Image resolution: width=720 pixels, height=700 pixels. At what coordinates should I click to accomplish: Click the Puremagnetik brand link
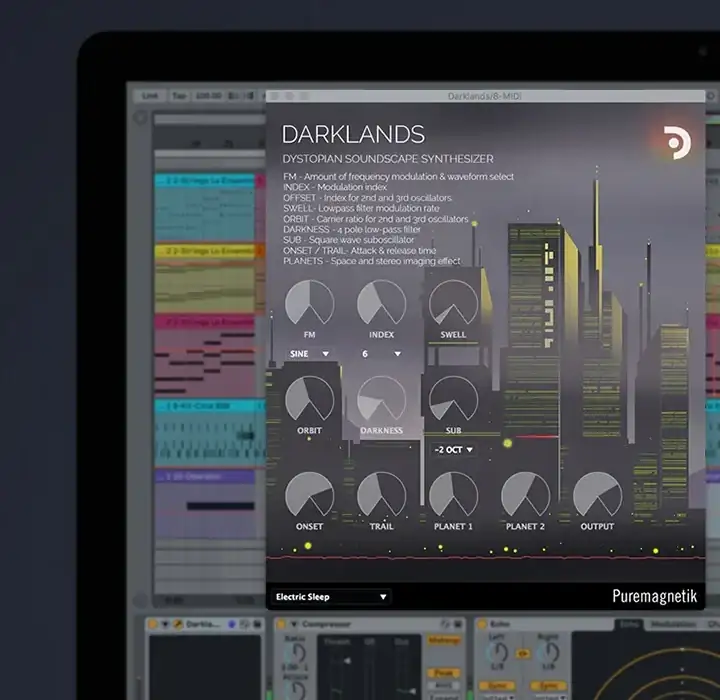click(654, 596)
